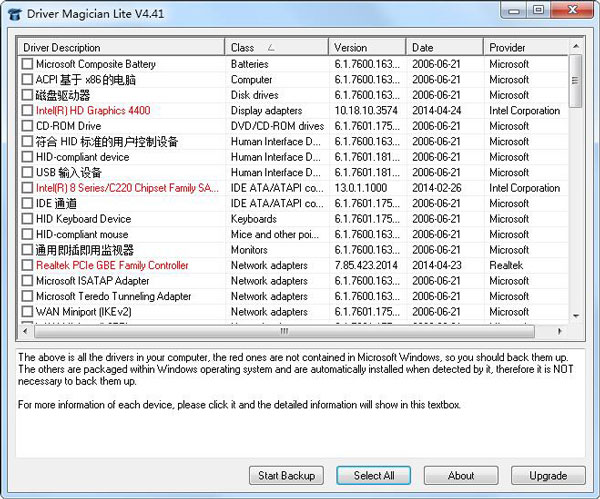Close the Driver Magician Lite window
The image size is (600, 499).
(x=572, y=10)
